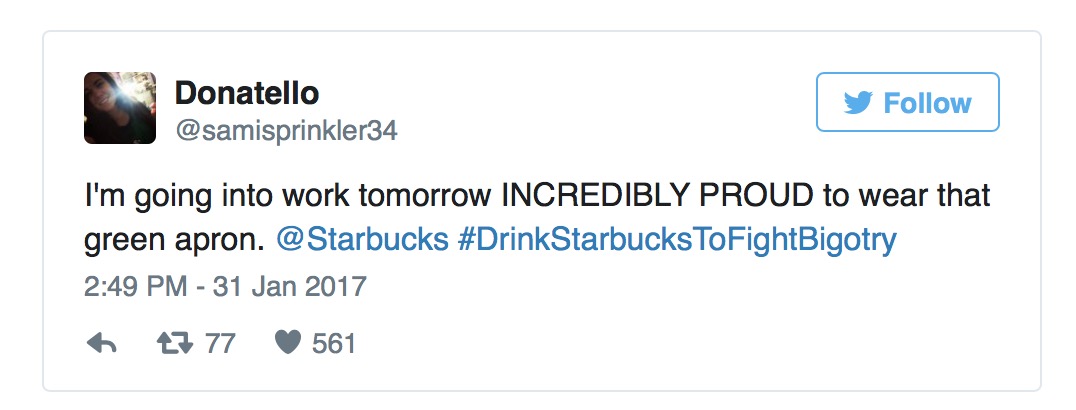Screen dimensions: 1076x410
Task: Open the Donatello display name link
Action: pos(247,93)
